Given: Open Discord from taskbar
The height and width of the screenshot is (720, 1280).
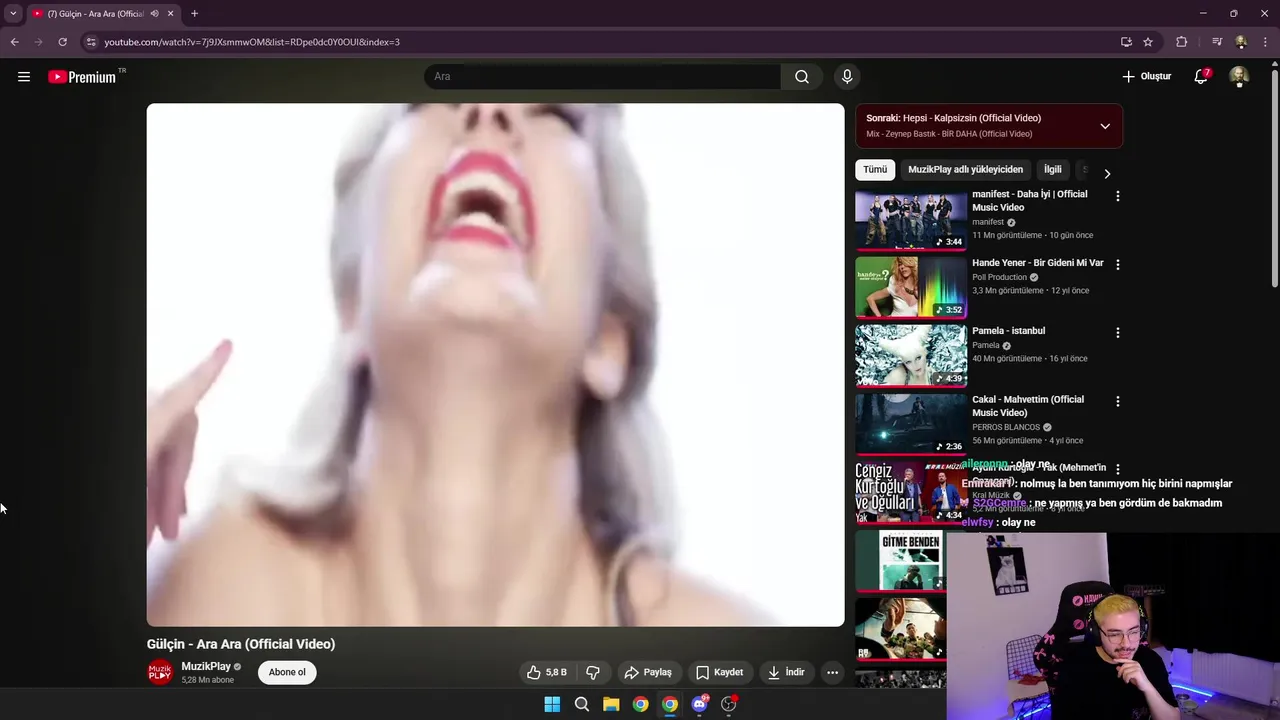Looking at the screenshot, I should click(700, 704).
